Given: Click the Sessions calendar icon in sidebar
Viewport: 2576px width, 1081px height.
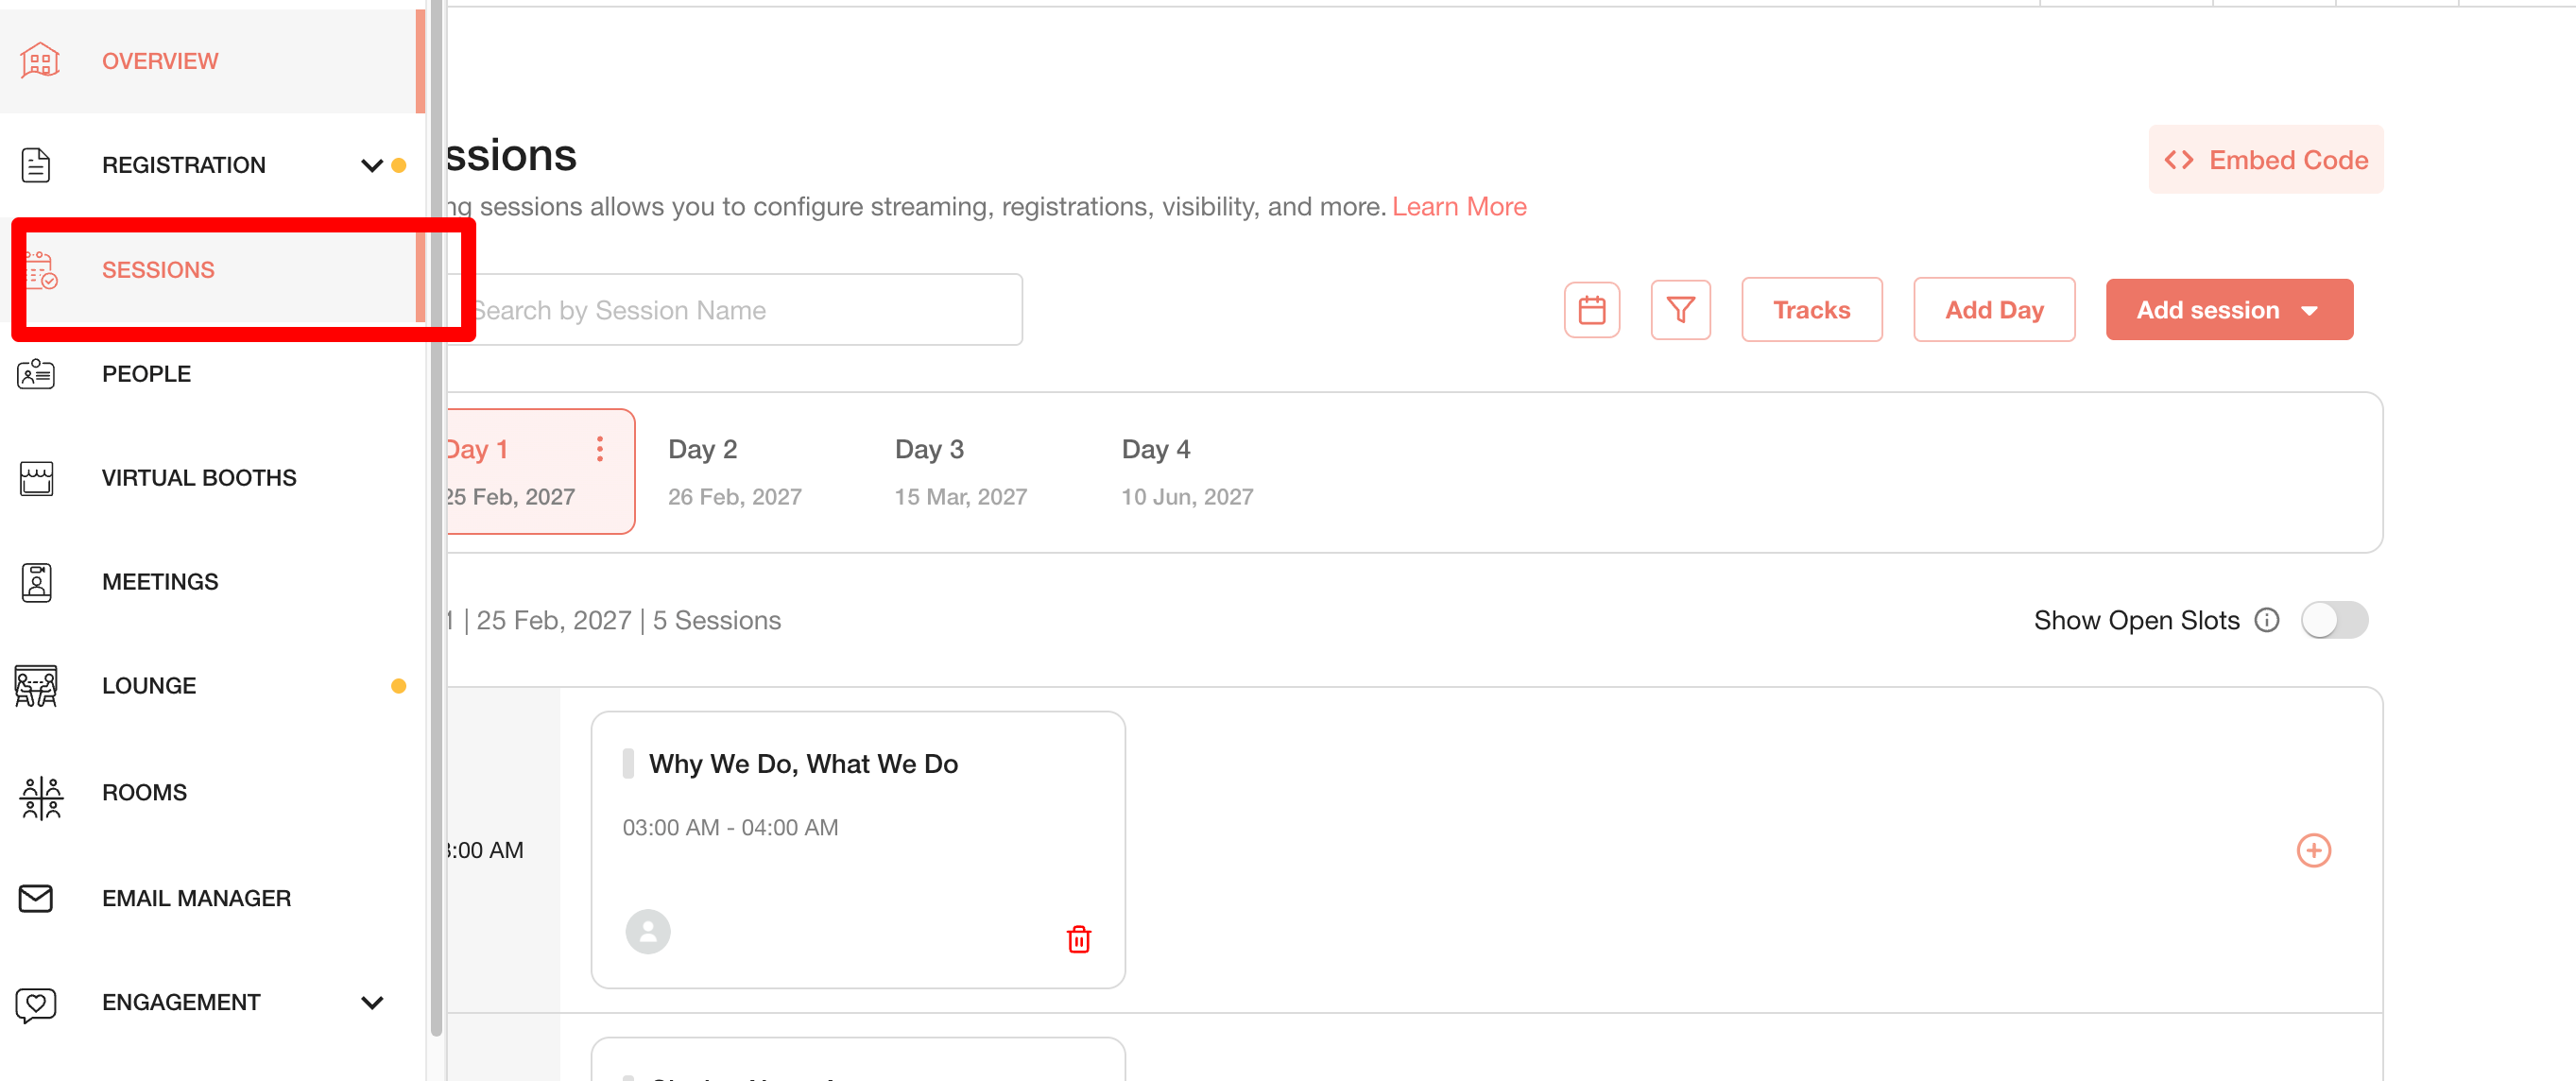Looking at the screenshot, I should click(x=41, y=270).
